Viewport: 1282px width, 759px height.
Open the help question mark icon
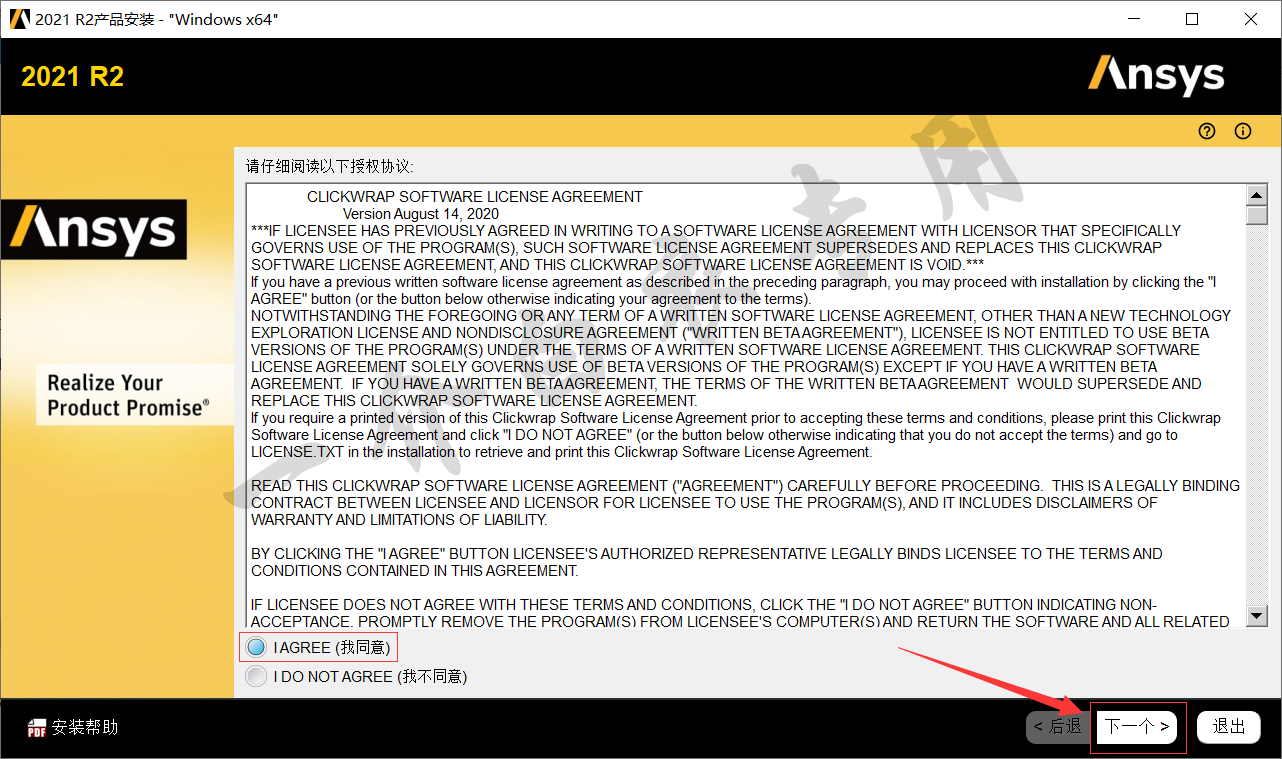(x=1207, y=131)
